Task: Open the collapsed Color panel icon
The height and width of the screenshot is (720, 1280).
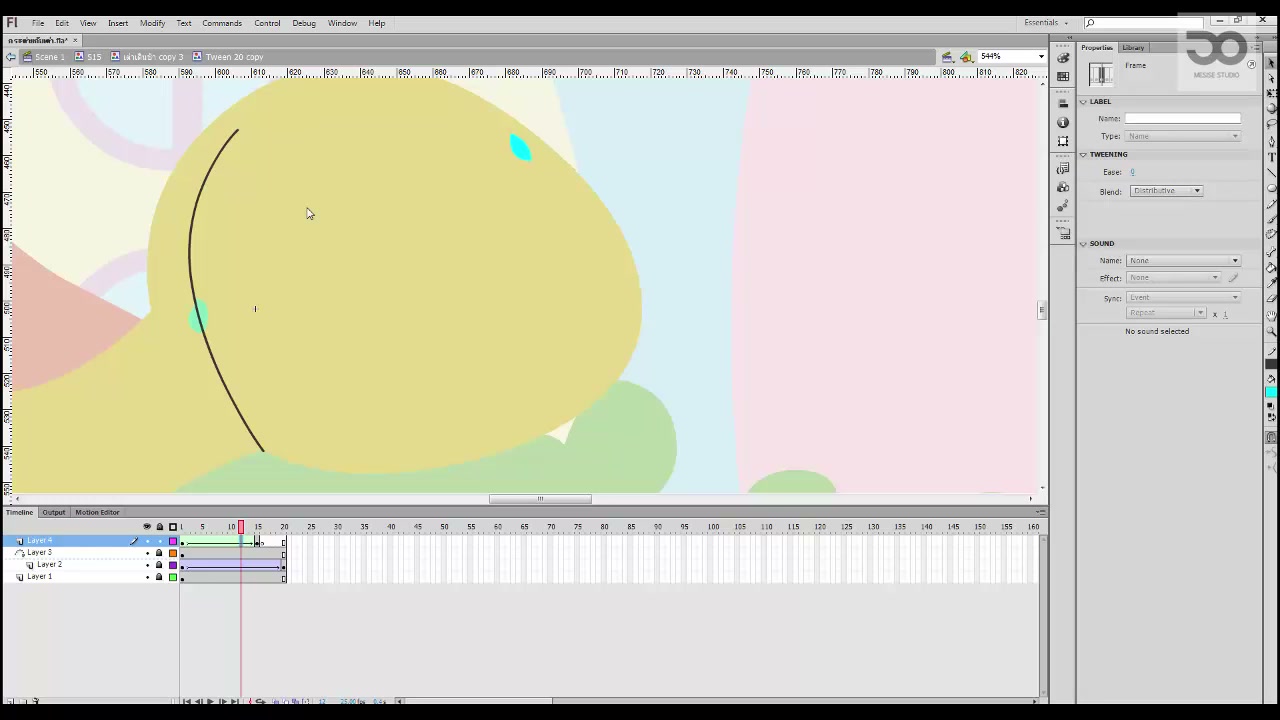Action: click(1063, 58)
